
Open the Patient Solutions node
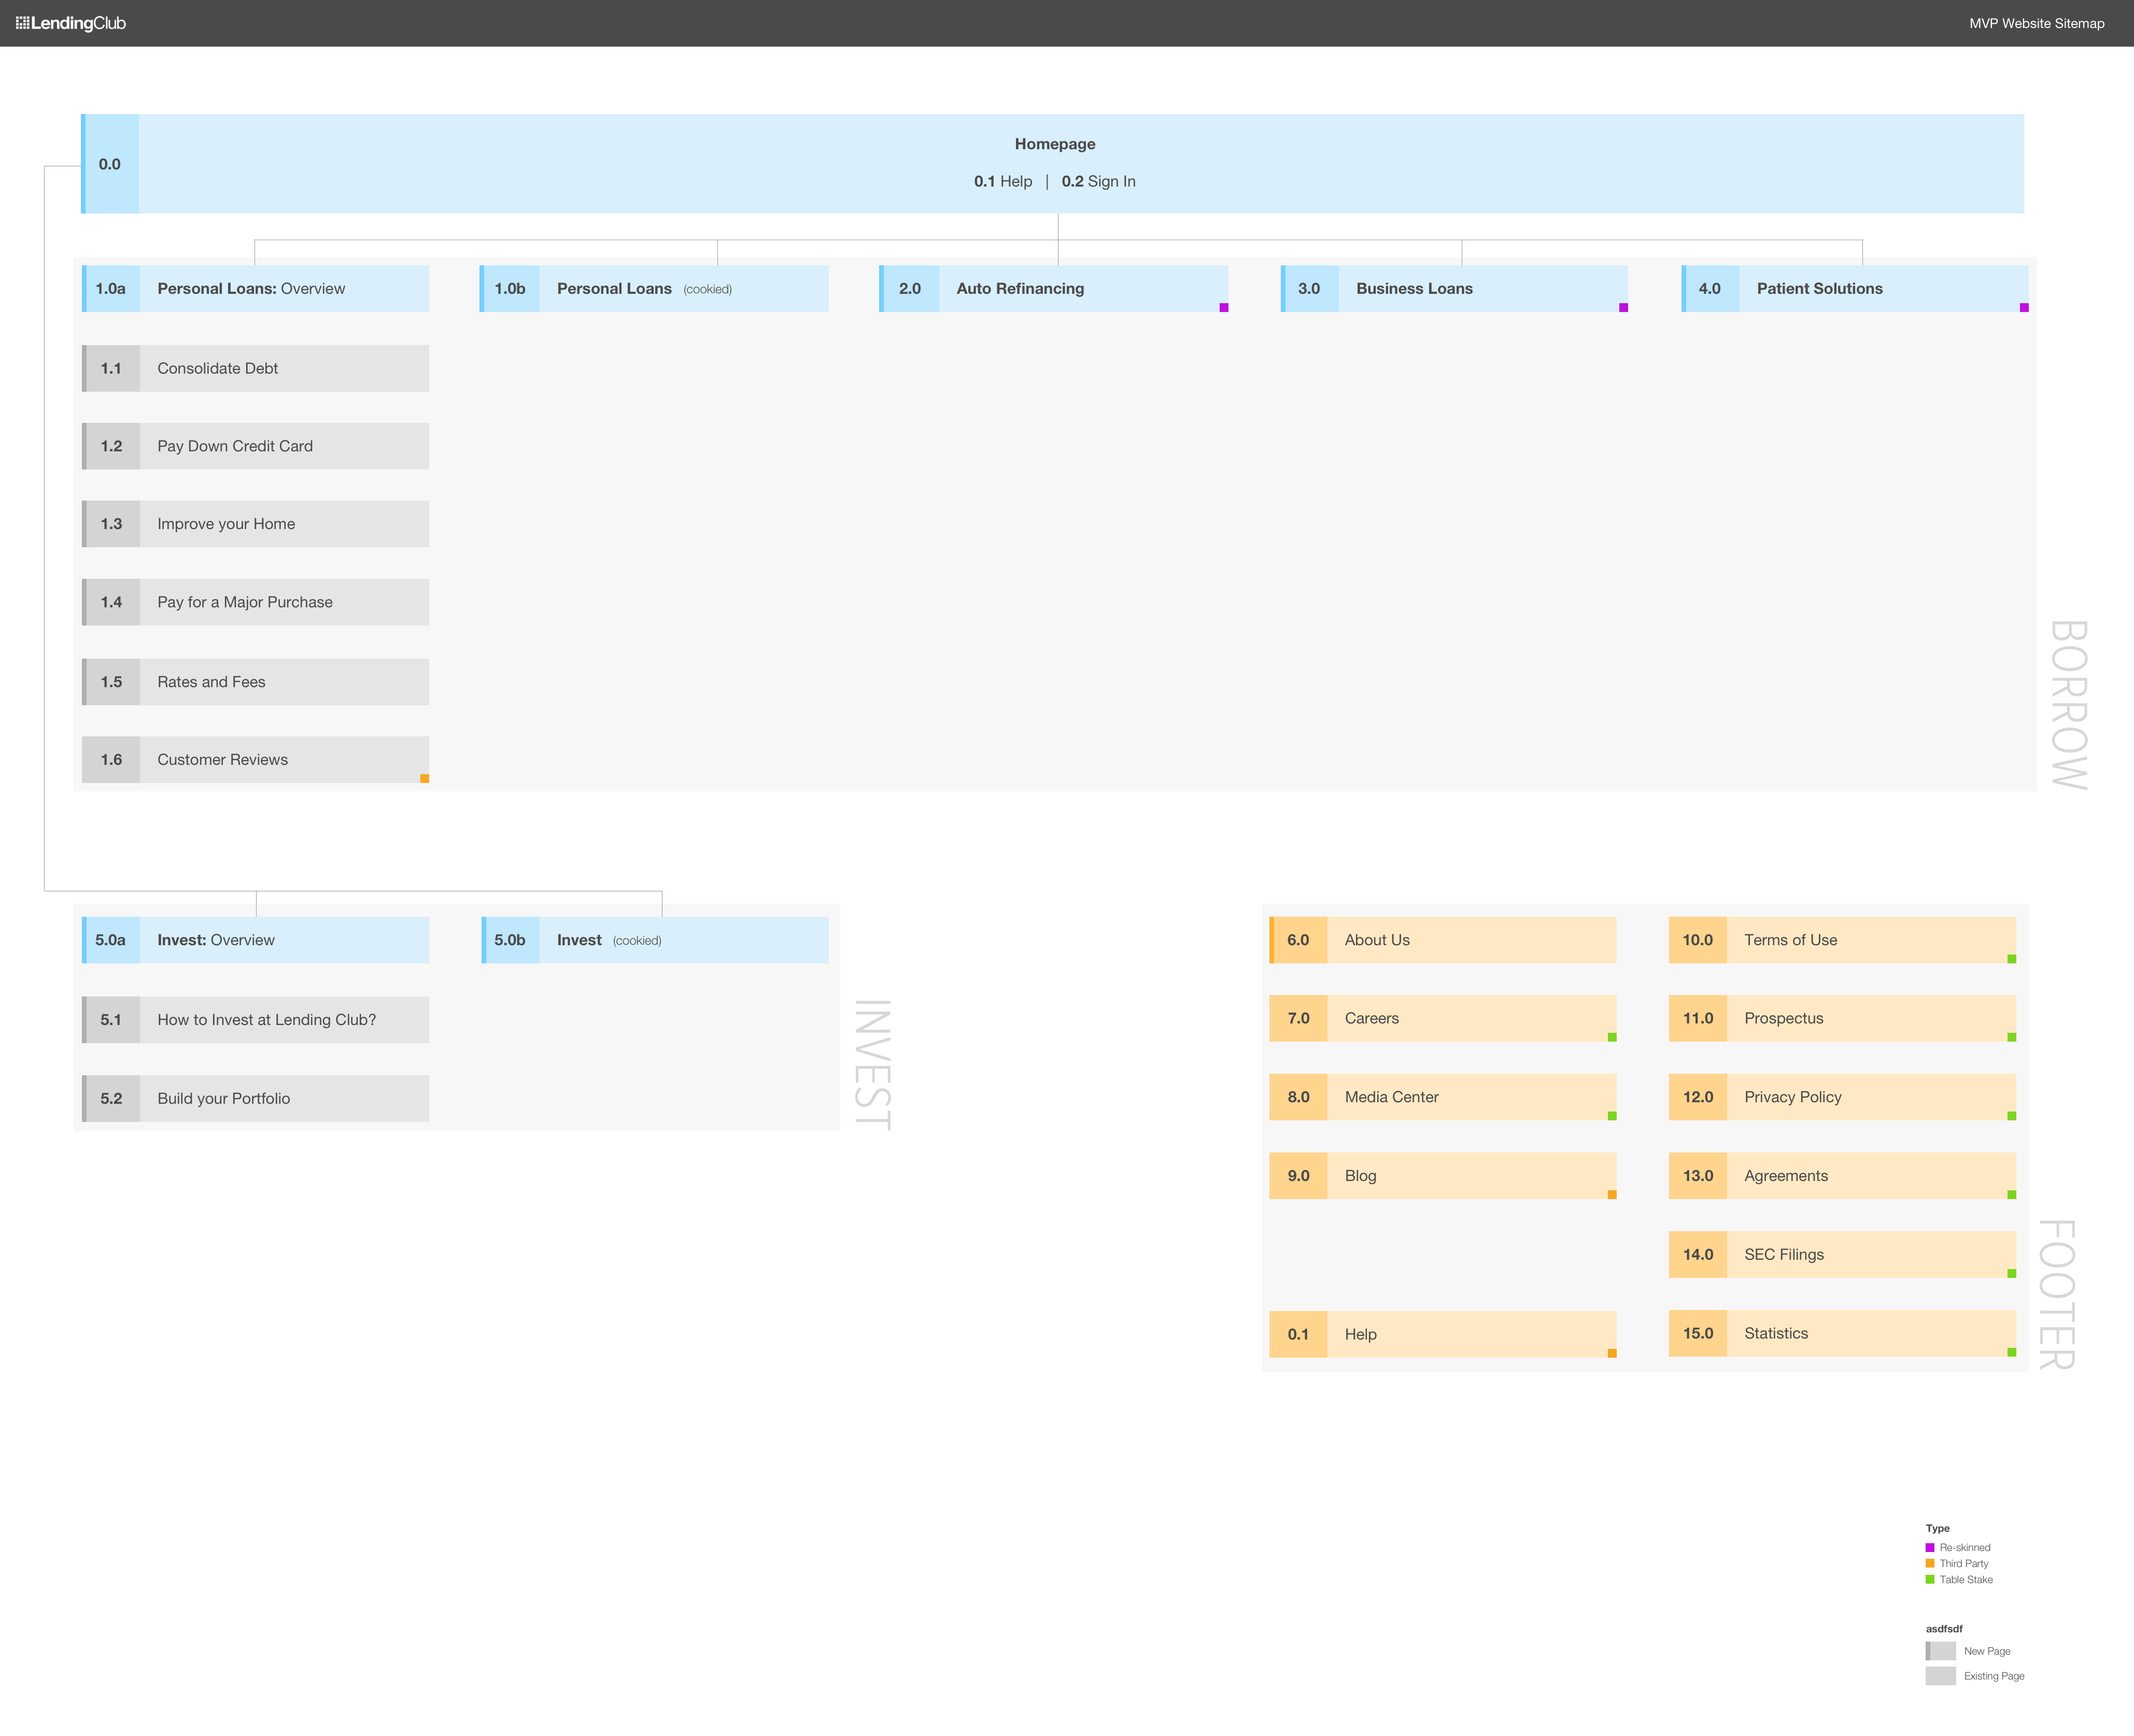point(1818,288)
